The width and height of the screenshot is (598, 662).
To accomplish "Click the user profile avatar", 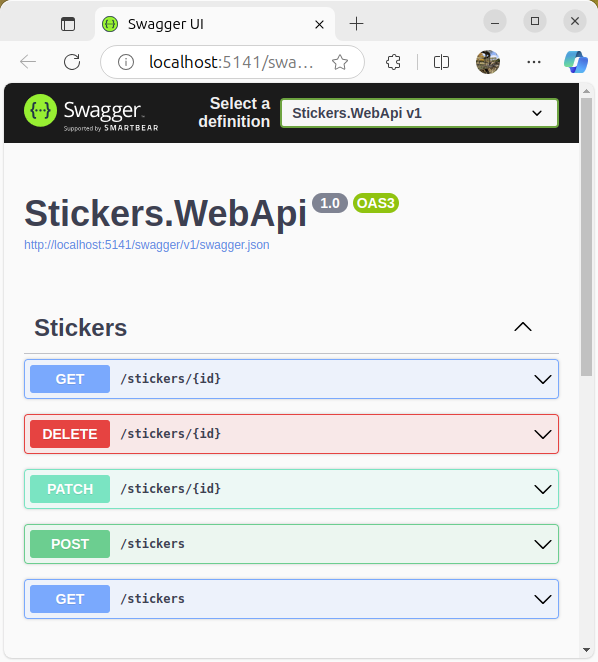I will pyautogui.click(x=488, y=62).
